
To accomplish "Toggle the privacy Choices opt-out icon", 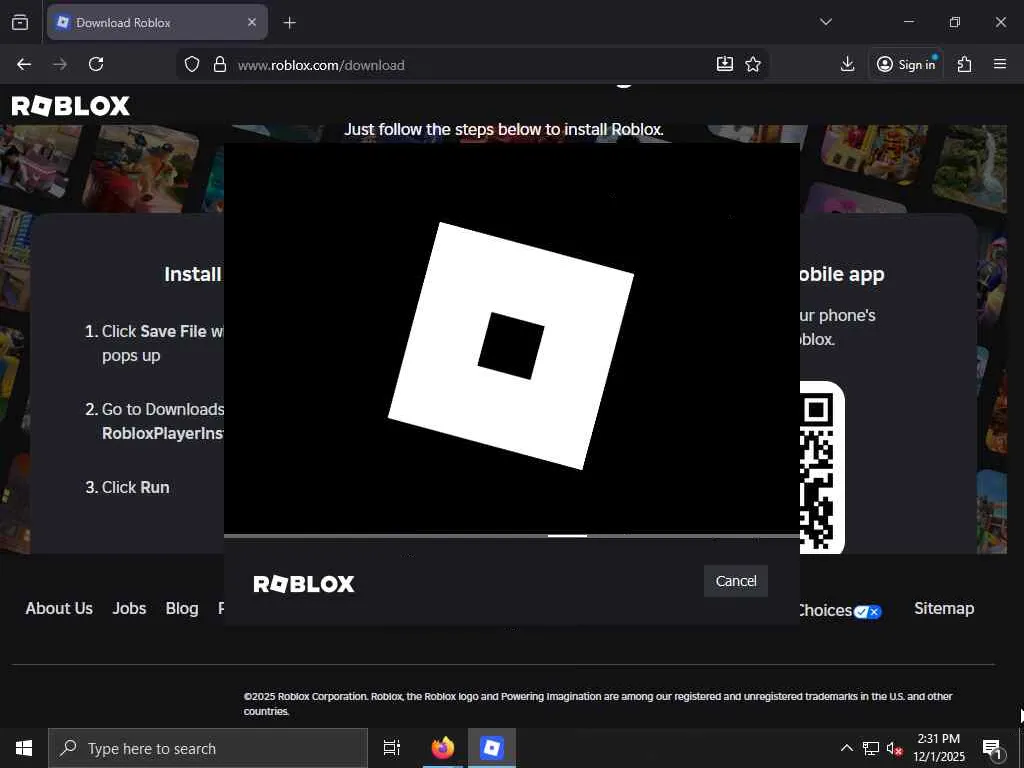I will coord(867,611).
